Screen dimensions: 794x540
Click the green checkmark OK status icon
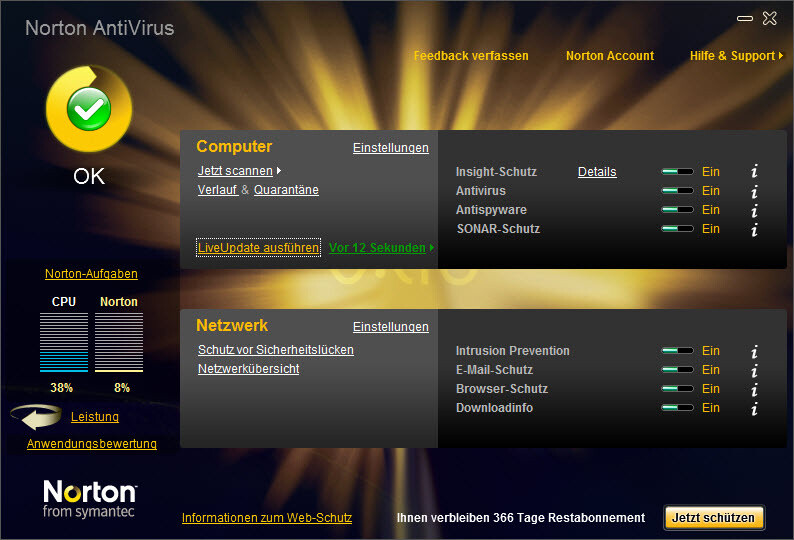click(88, 110)
